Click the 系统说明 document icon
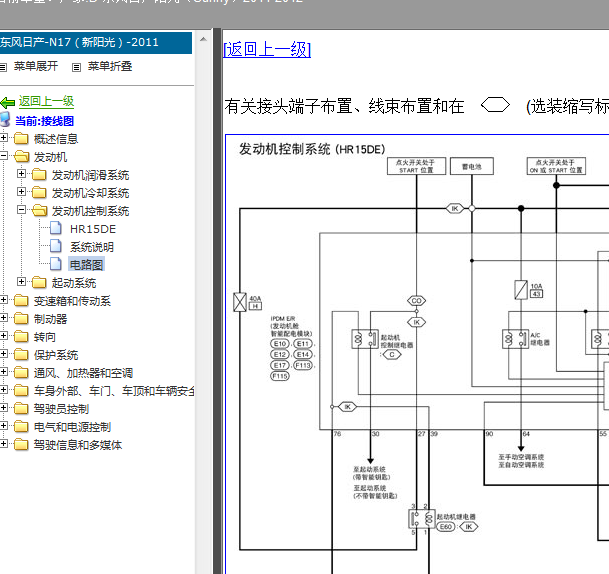The height and width of the screenshot is (574, 609). (56, 246)
